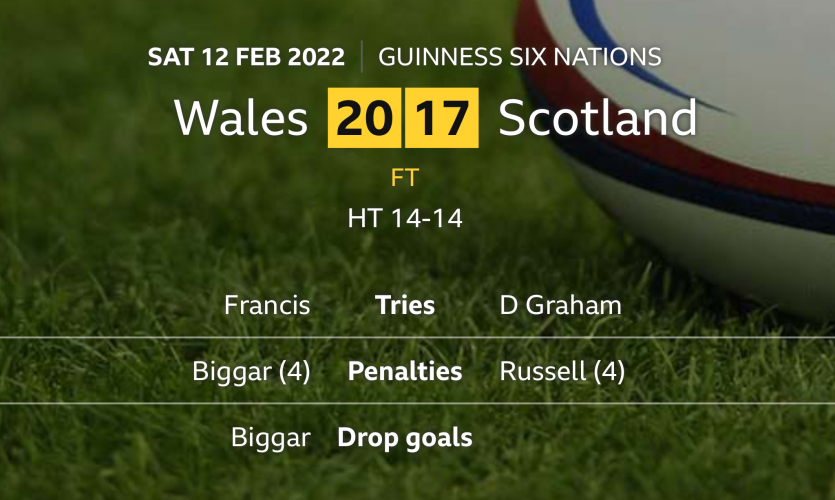The width and height of the screenshot is (835, 500).
Task: Click Biggar (4) in the Penalties row
Action: [251, 372]
